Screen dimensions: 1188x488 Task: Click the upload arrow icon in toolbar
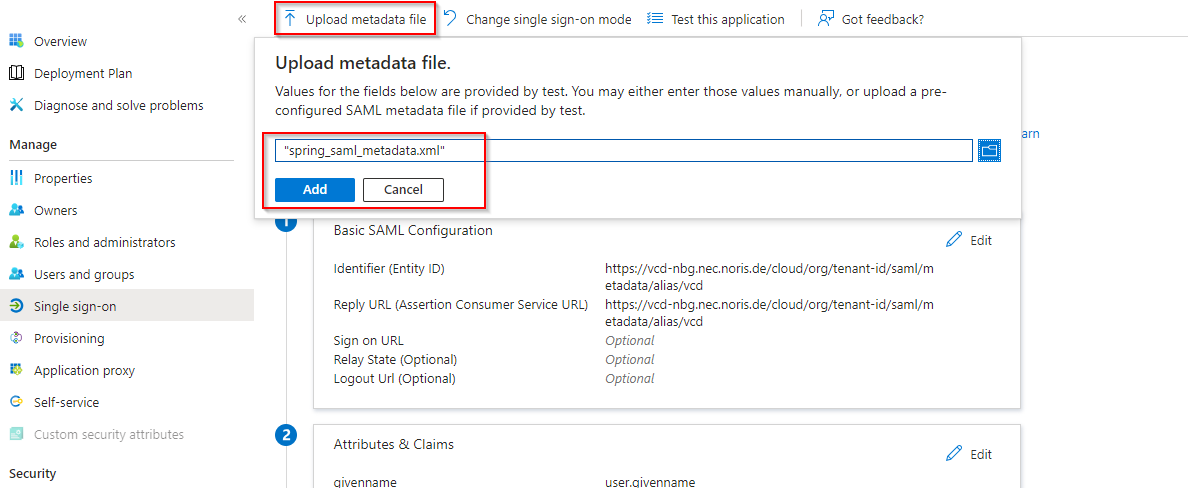click(x=290, y=19)
